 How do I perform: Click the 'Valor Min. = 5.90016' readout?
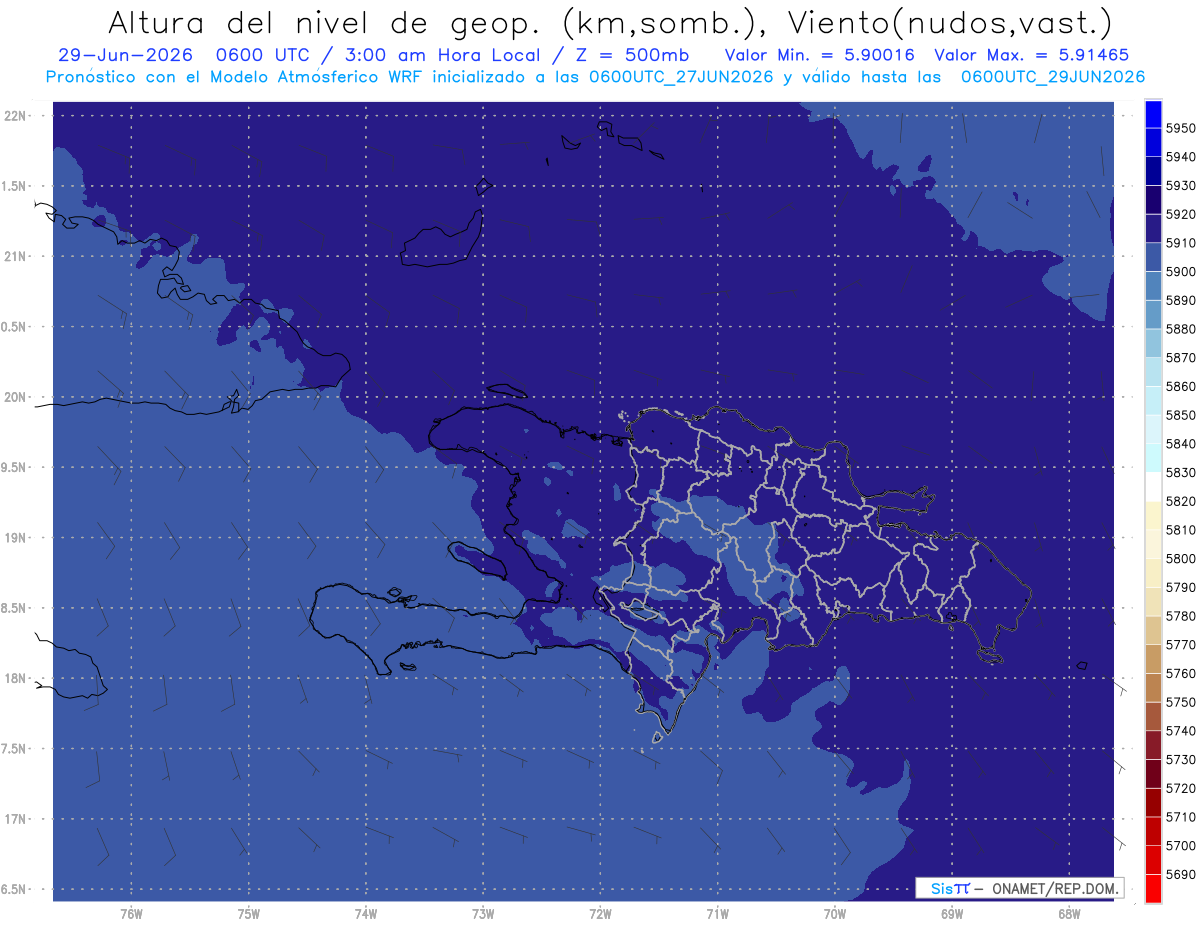[819, 55]
